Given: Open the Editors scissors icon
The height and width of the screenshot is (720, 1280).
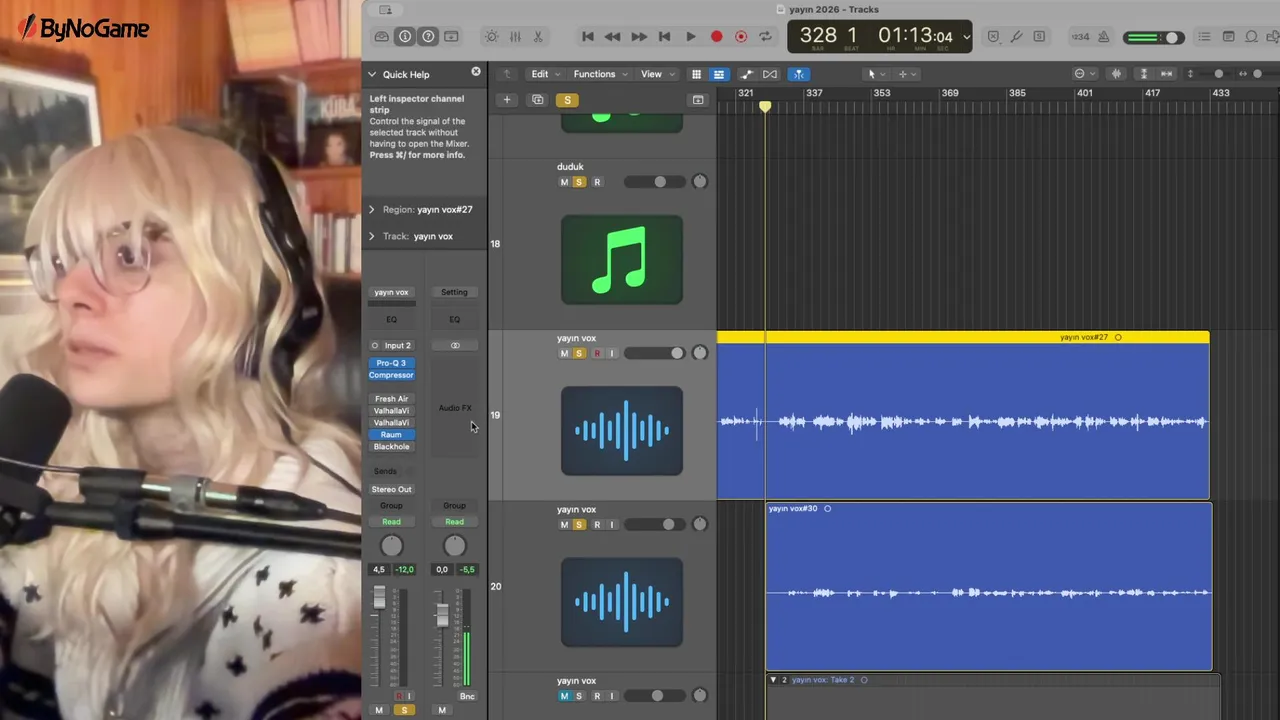Looking at the screenshot, I should tap(538, 37).
